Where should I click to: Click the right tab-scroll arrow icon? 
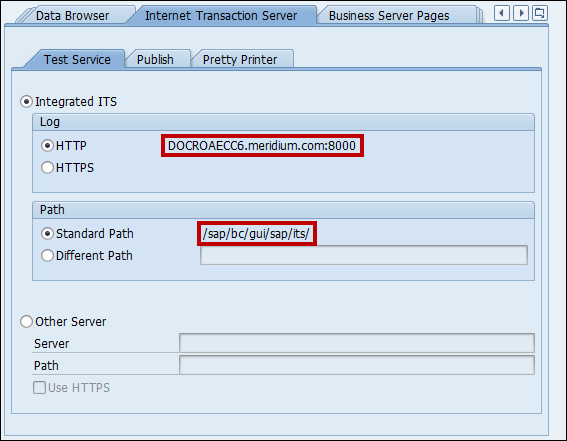coord(521,13)
